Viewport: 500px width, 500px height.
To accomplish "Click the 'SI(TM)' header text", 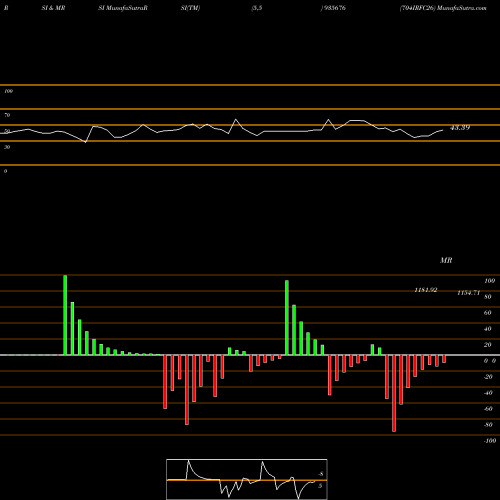I will point(190,8).
